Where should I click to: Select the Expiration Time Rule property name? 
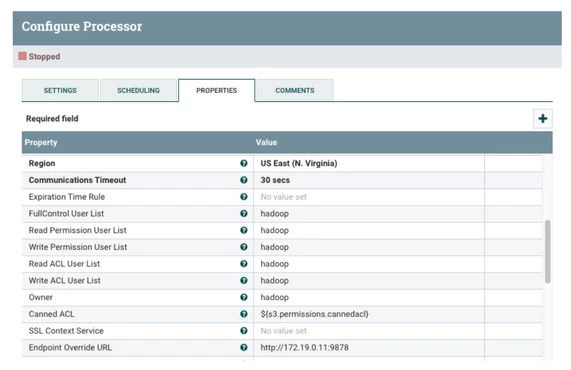[x=67, y=197]
